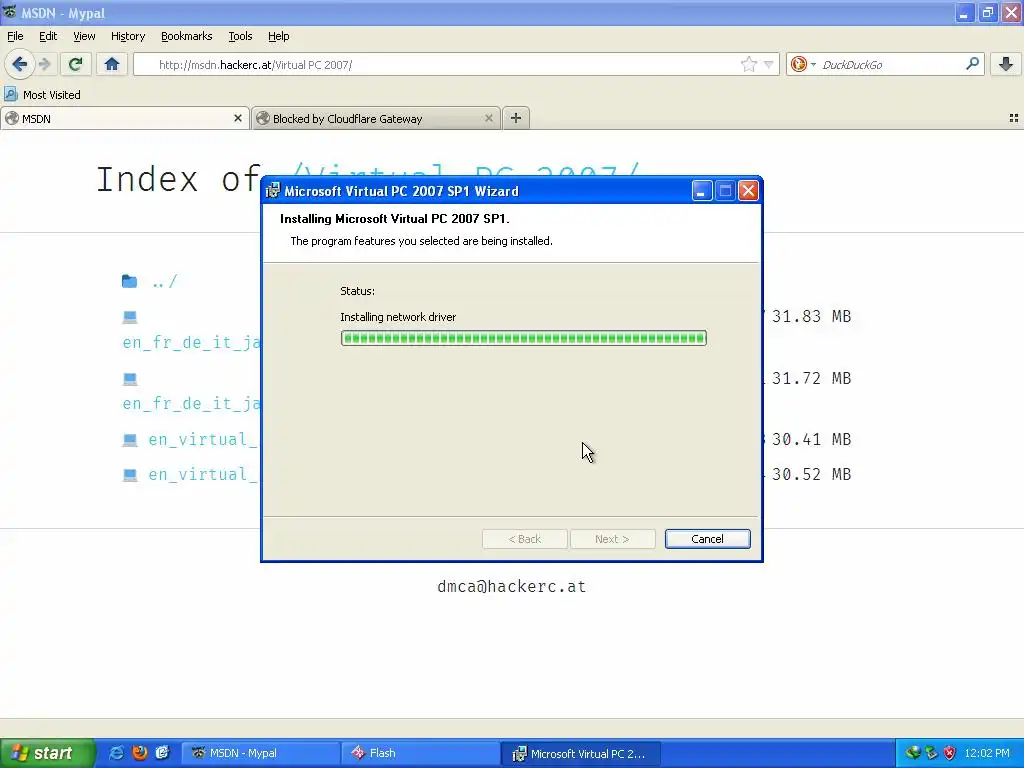
Task: Open the Bookmarks menu
Action: point(186,36)
